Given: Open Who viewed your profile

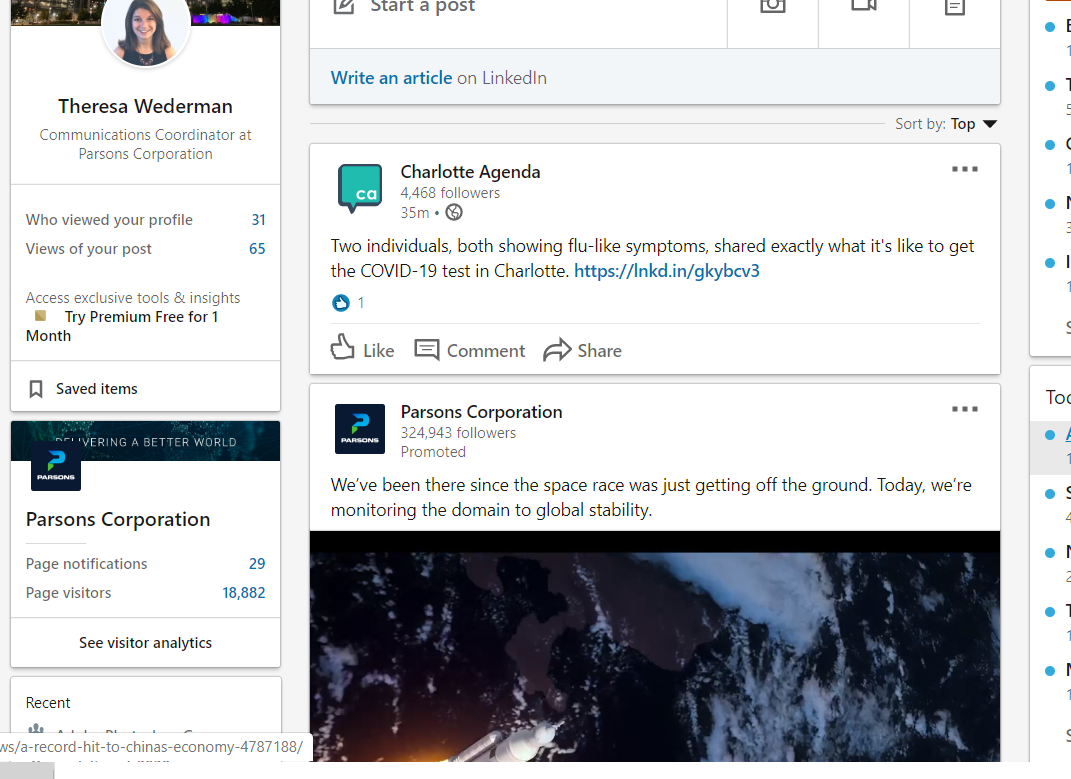Looking at the screenshot, I should point(109,220).
